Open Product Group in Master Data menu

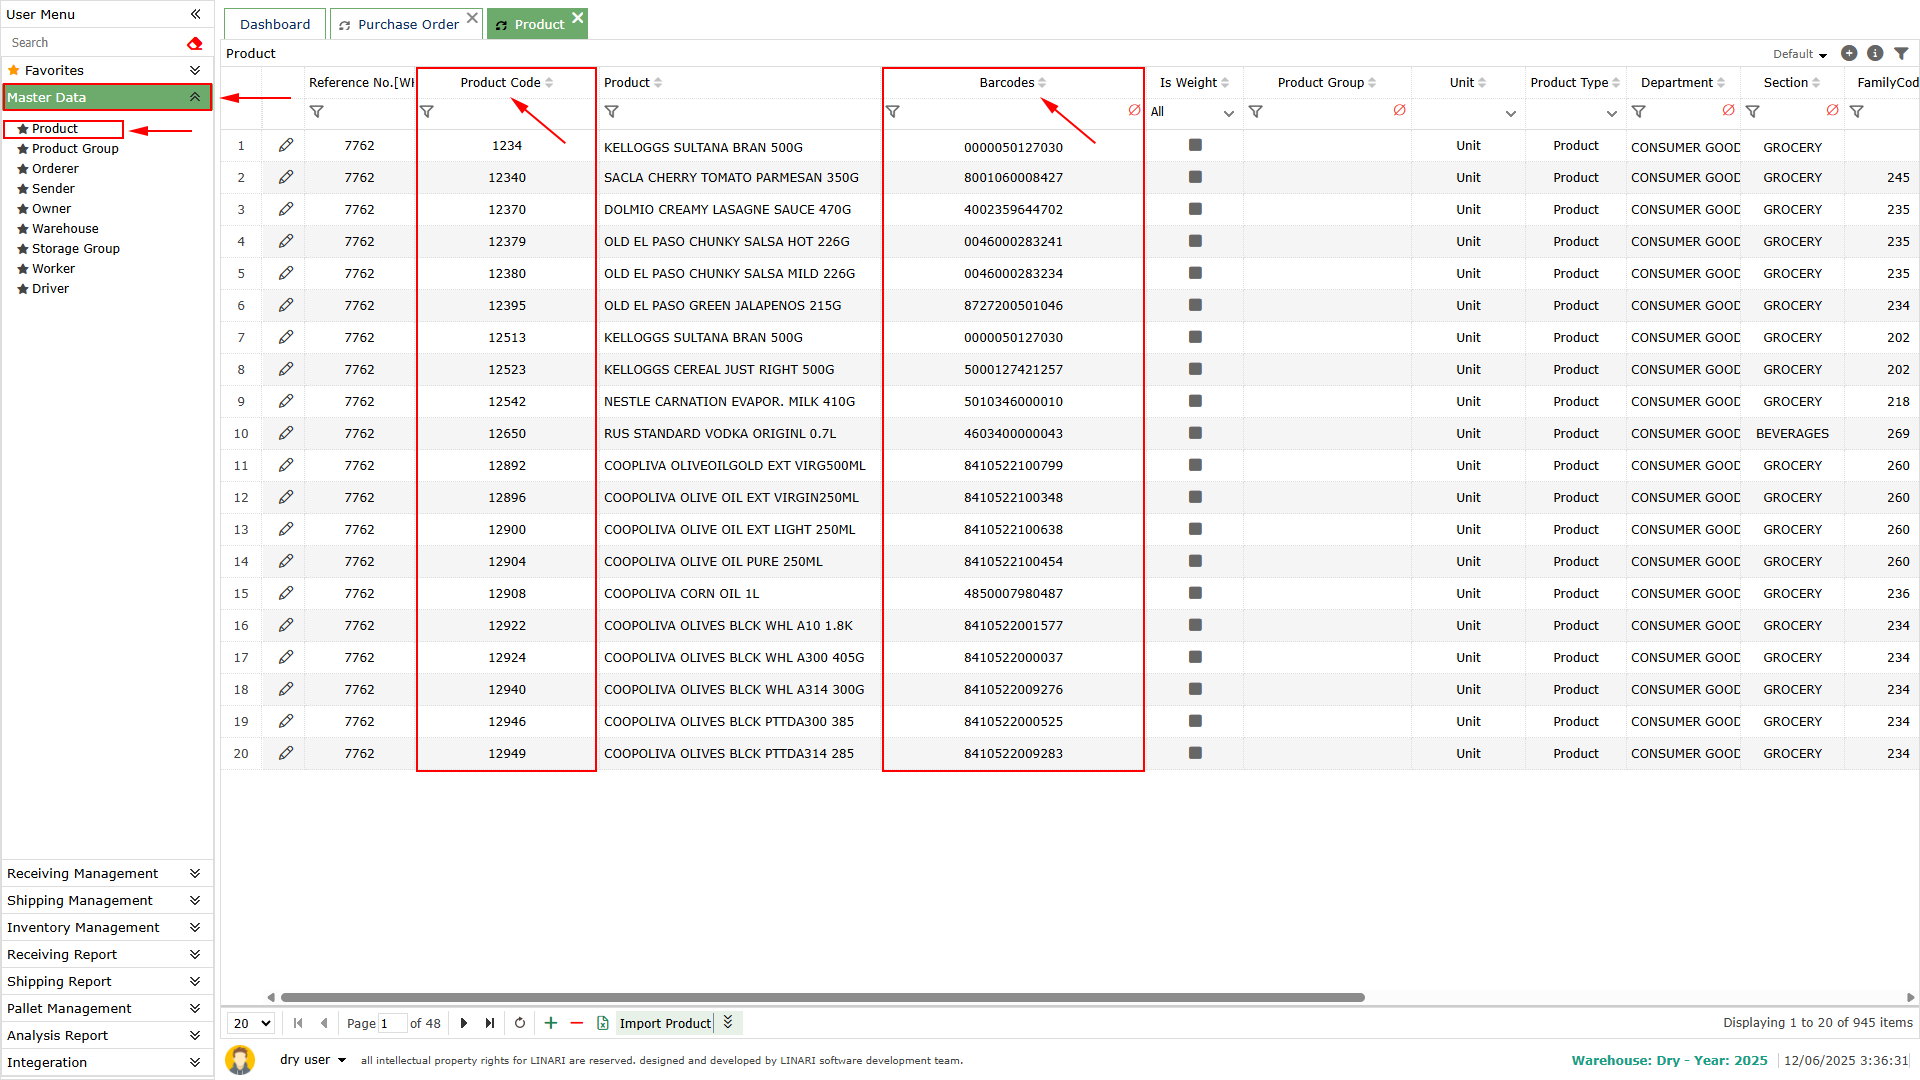click(x=75, y=149)
